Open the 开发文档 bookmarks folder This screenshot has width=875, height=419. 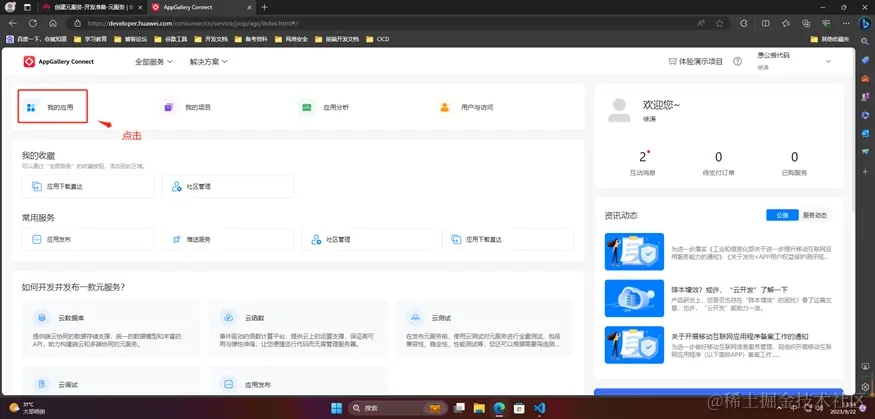point(211,39)
